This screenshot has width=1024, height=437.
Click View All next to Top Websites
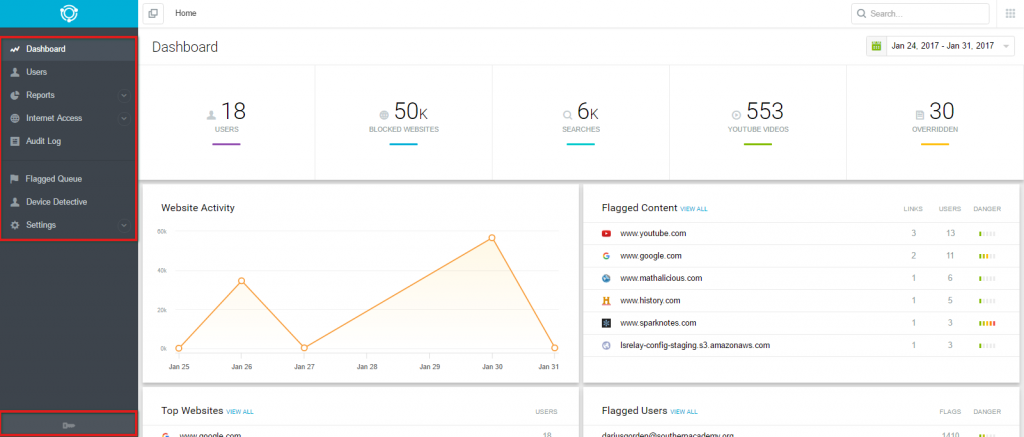(240, 412)
